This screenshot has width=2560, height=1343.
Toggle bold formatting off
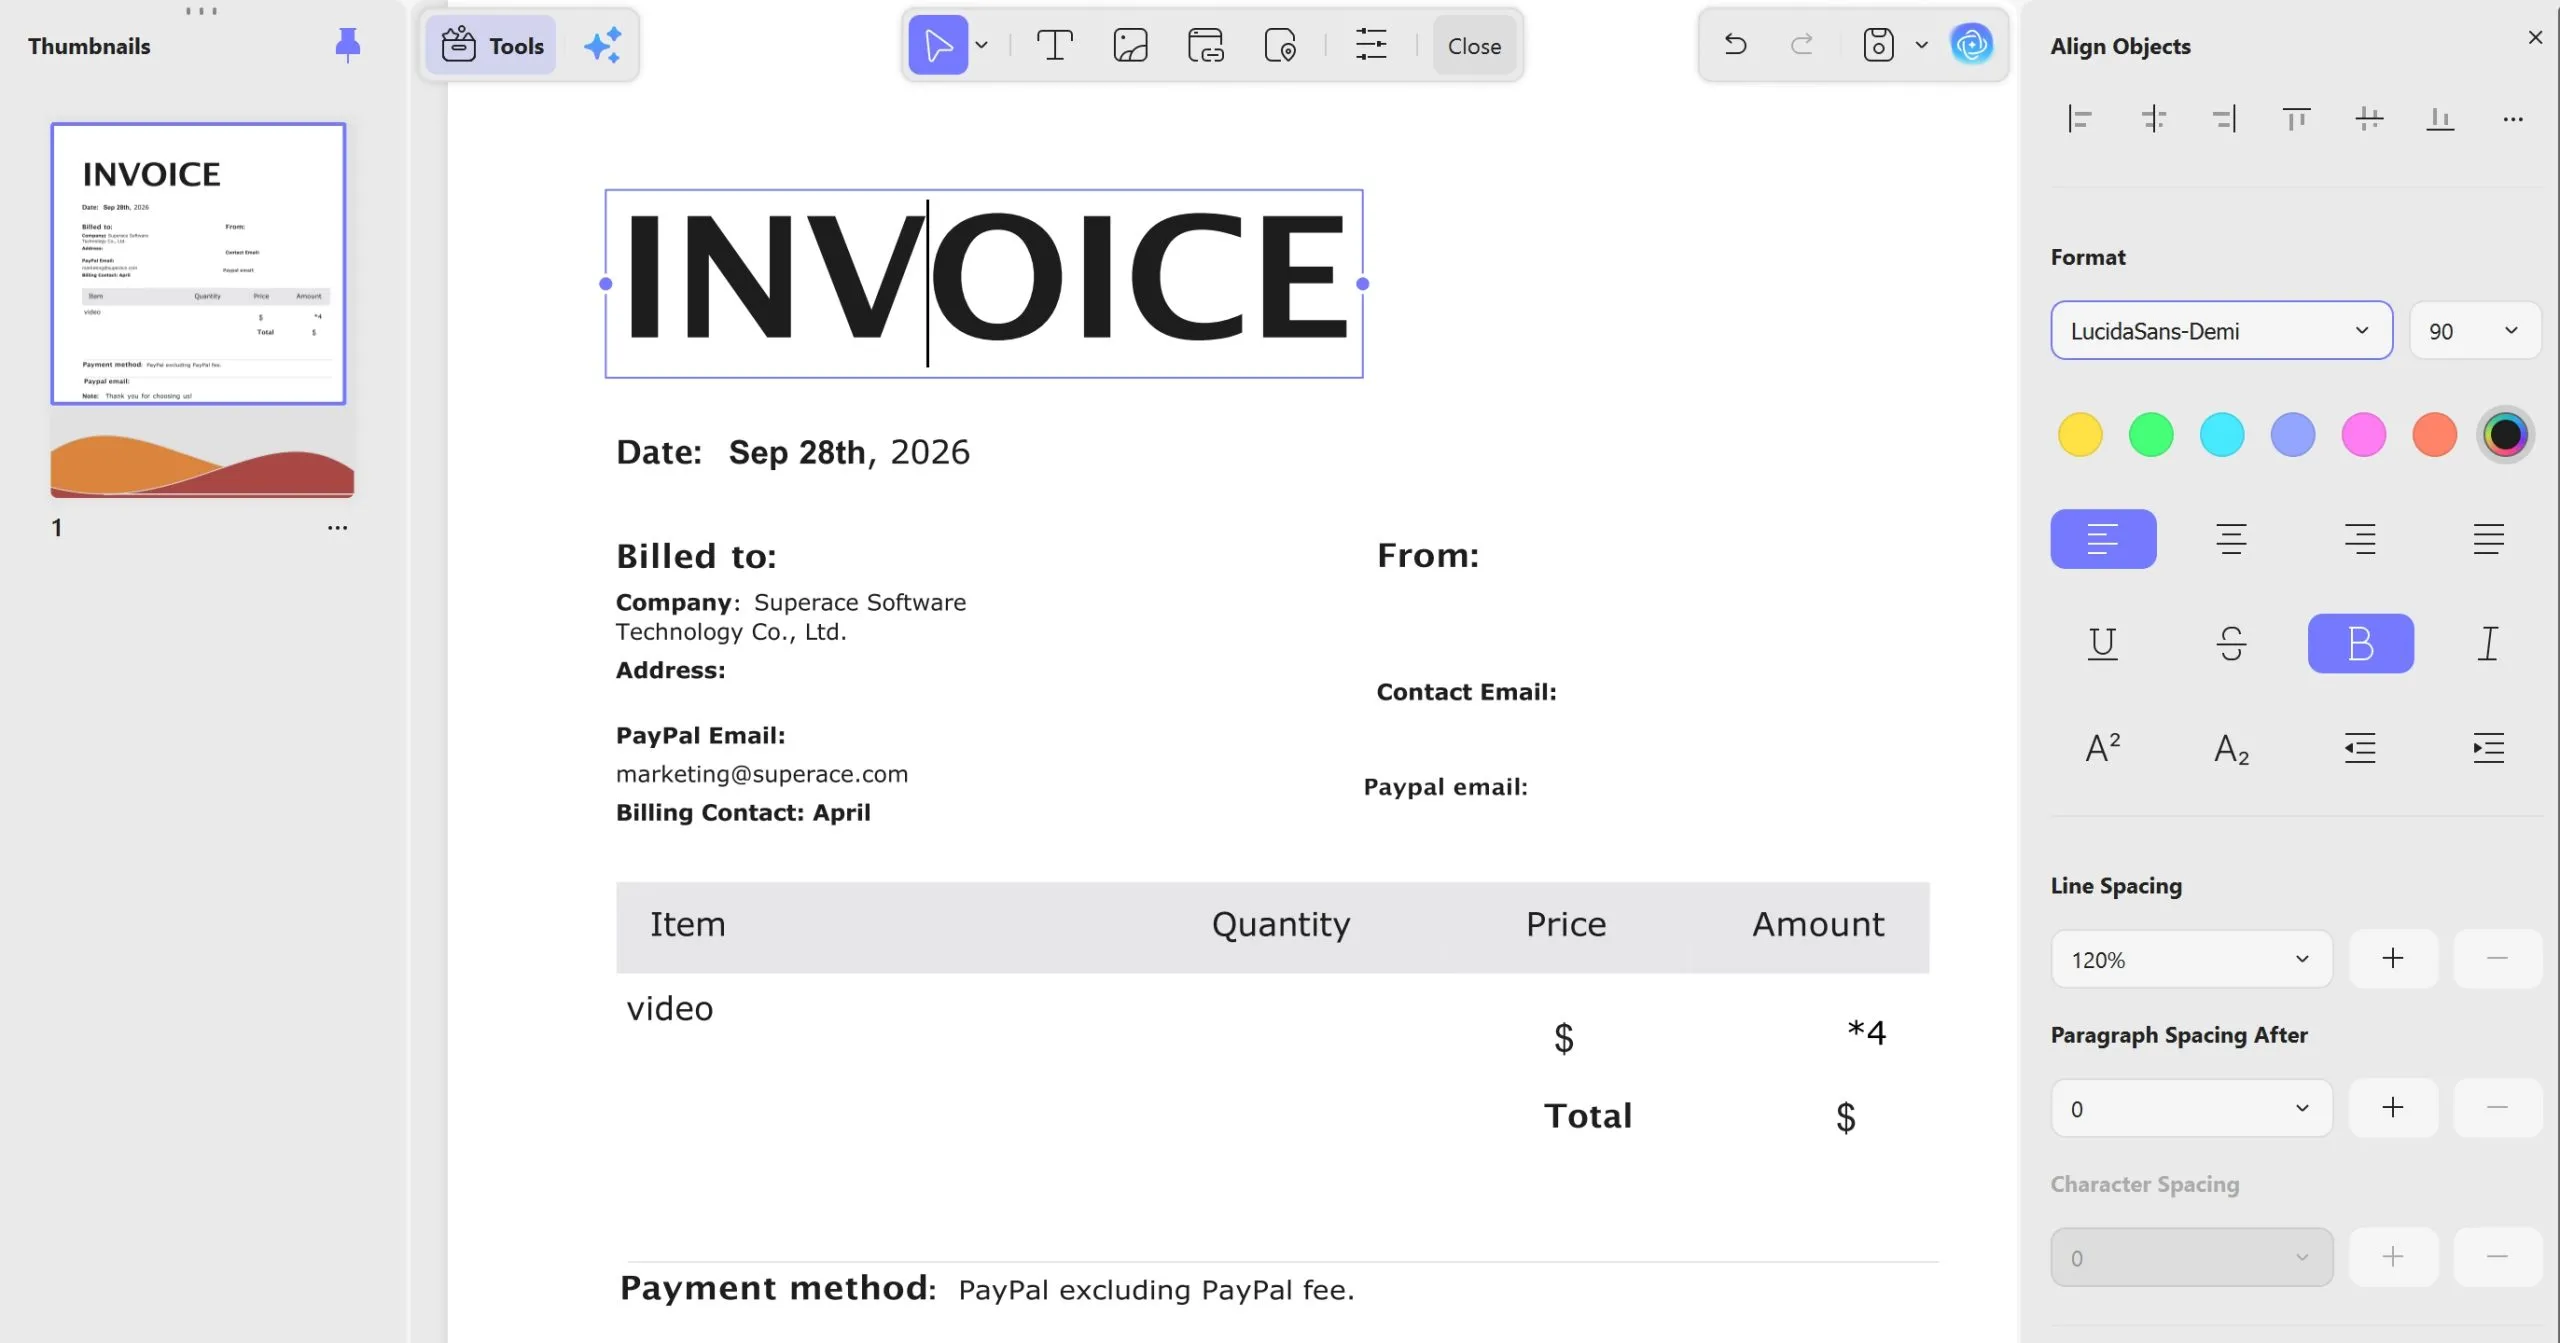click(2360, 643)
